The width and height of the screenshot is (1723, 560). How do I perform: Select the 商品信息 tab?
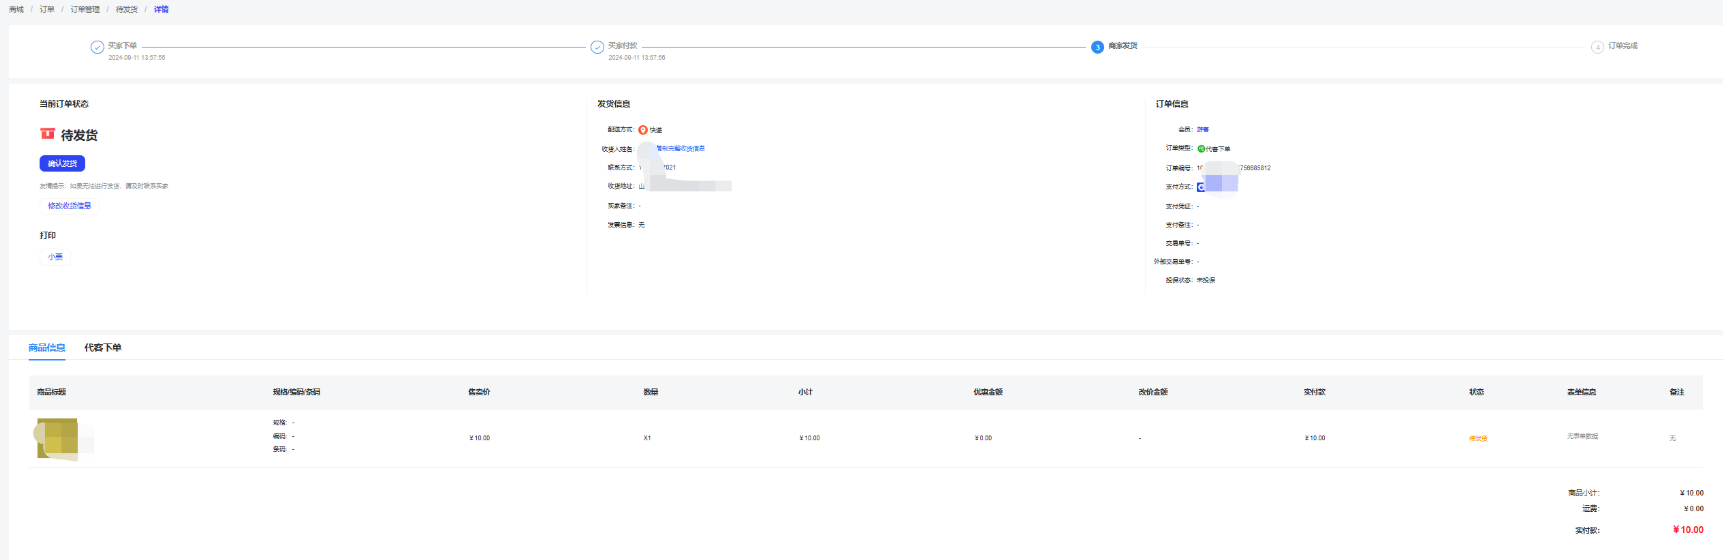click(x=47, y=348)
